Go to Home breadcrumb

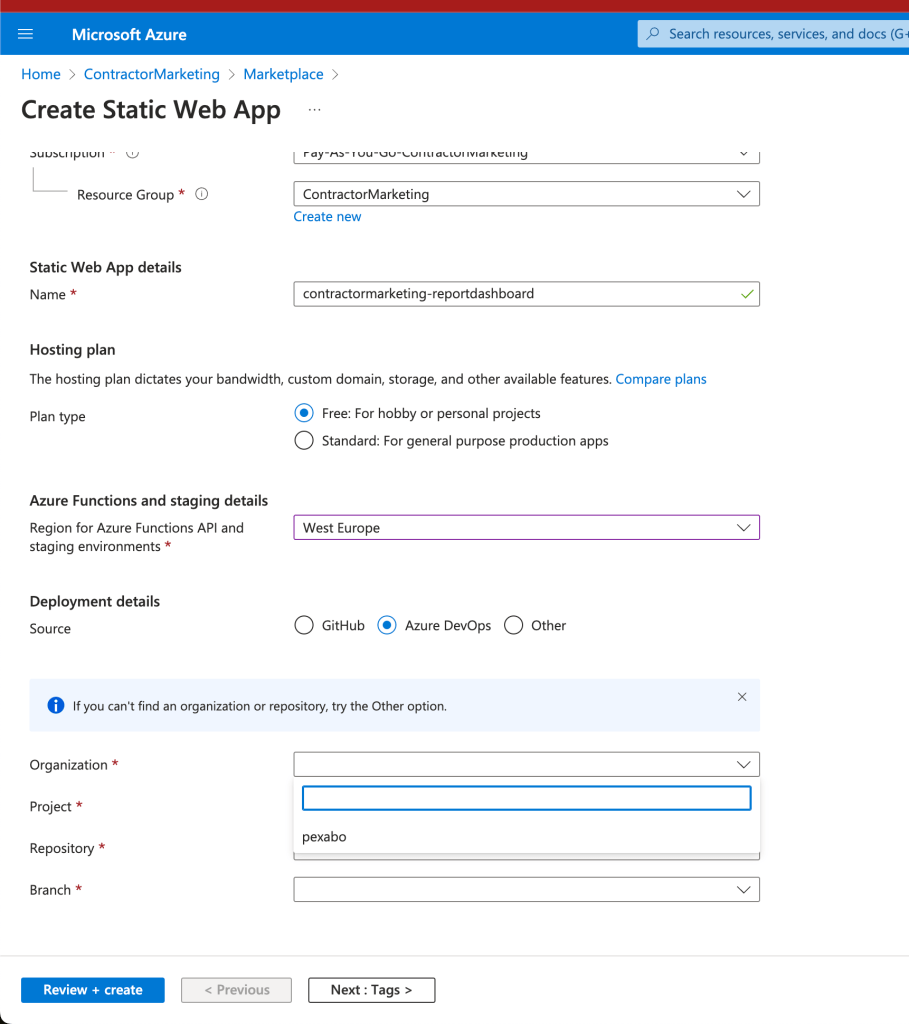[40, 74]
